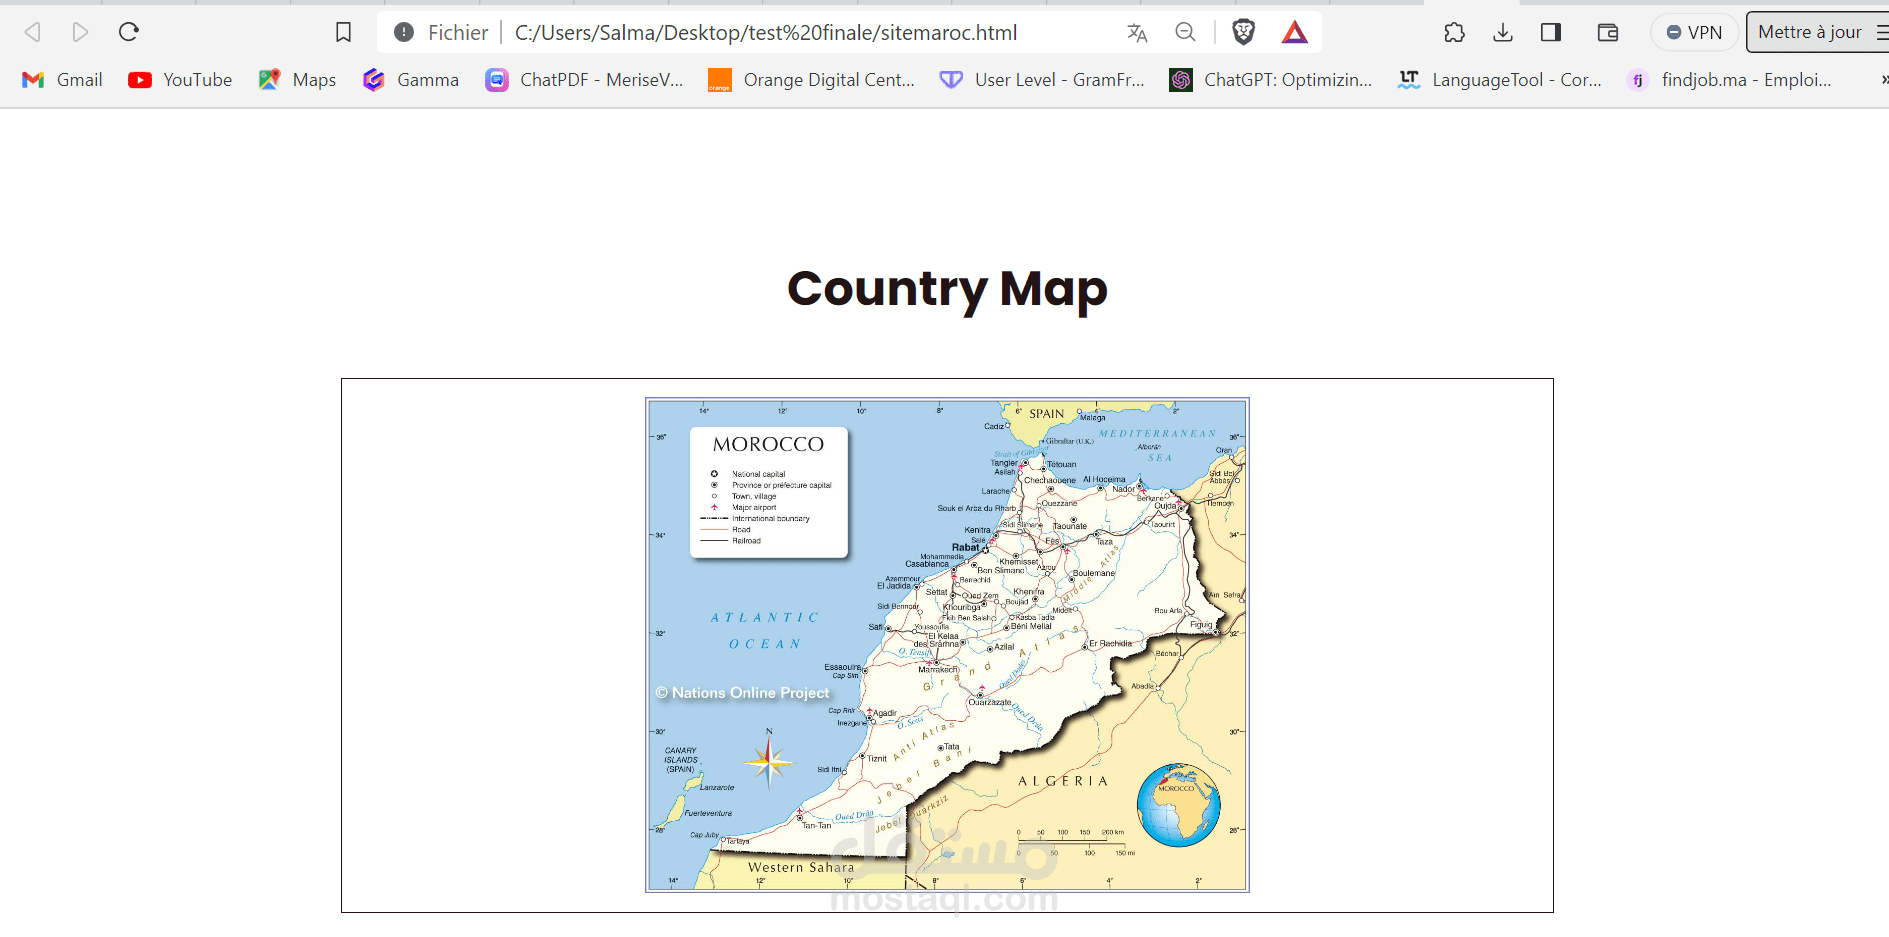Viewport: 1889px width, 937px height.
Task: Open the extensions puzzle icon
Action: 1454,32
